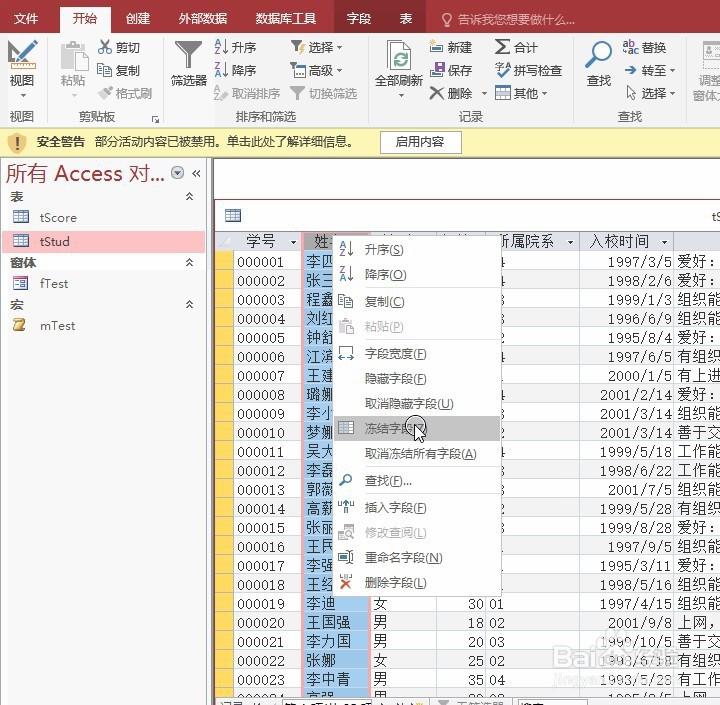Collapse the 窗体 (Forms) group
This screenshot has width=720, height=705.
[x=189, y=262]
